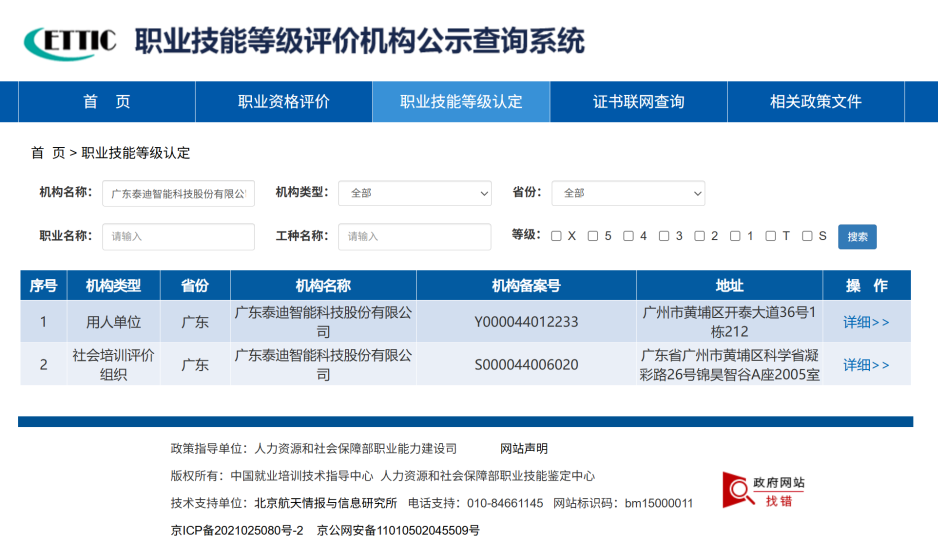Click the page title 职业技能等级评价机构公示查询系统
Image resolution: width=938 pixels, height=559 pixels.
click(360, 41)
